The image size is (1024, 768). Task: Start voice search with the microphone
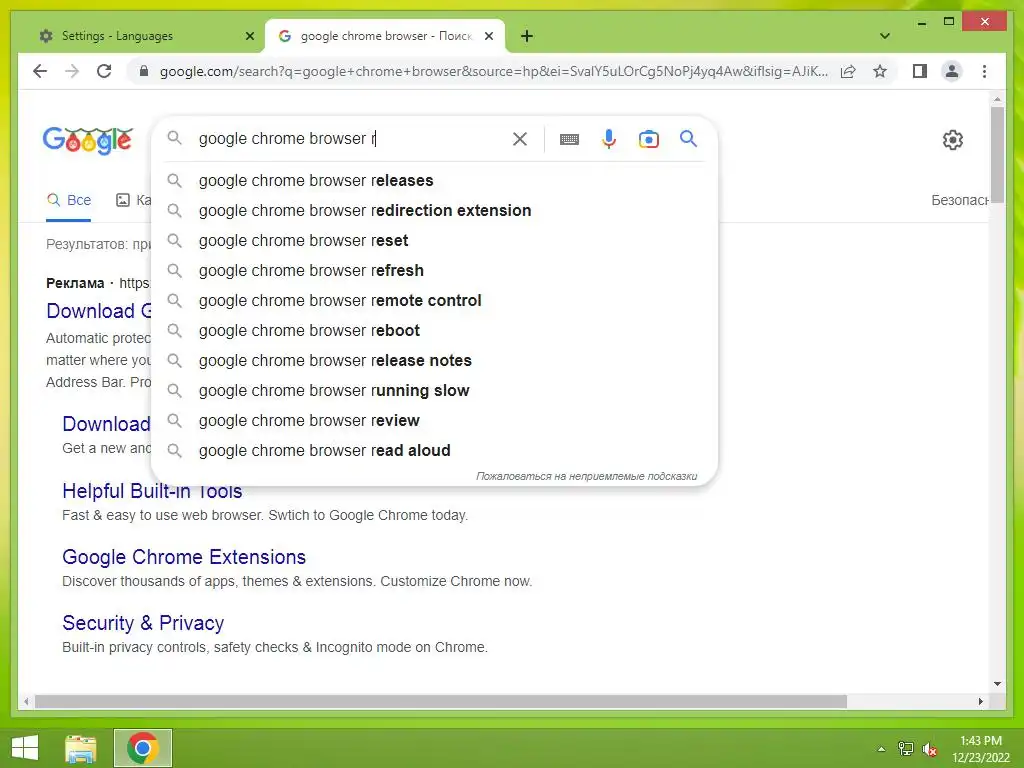tap(609, 139)
